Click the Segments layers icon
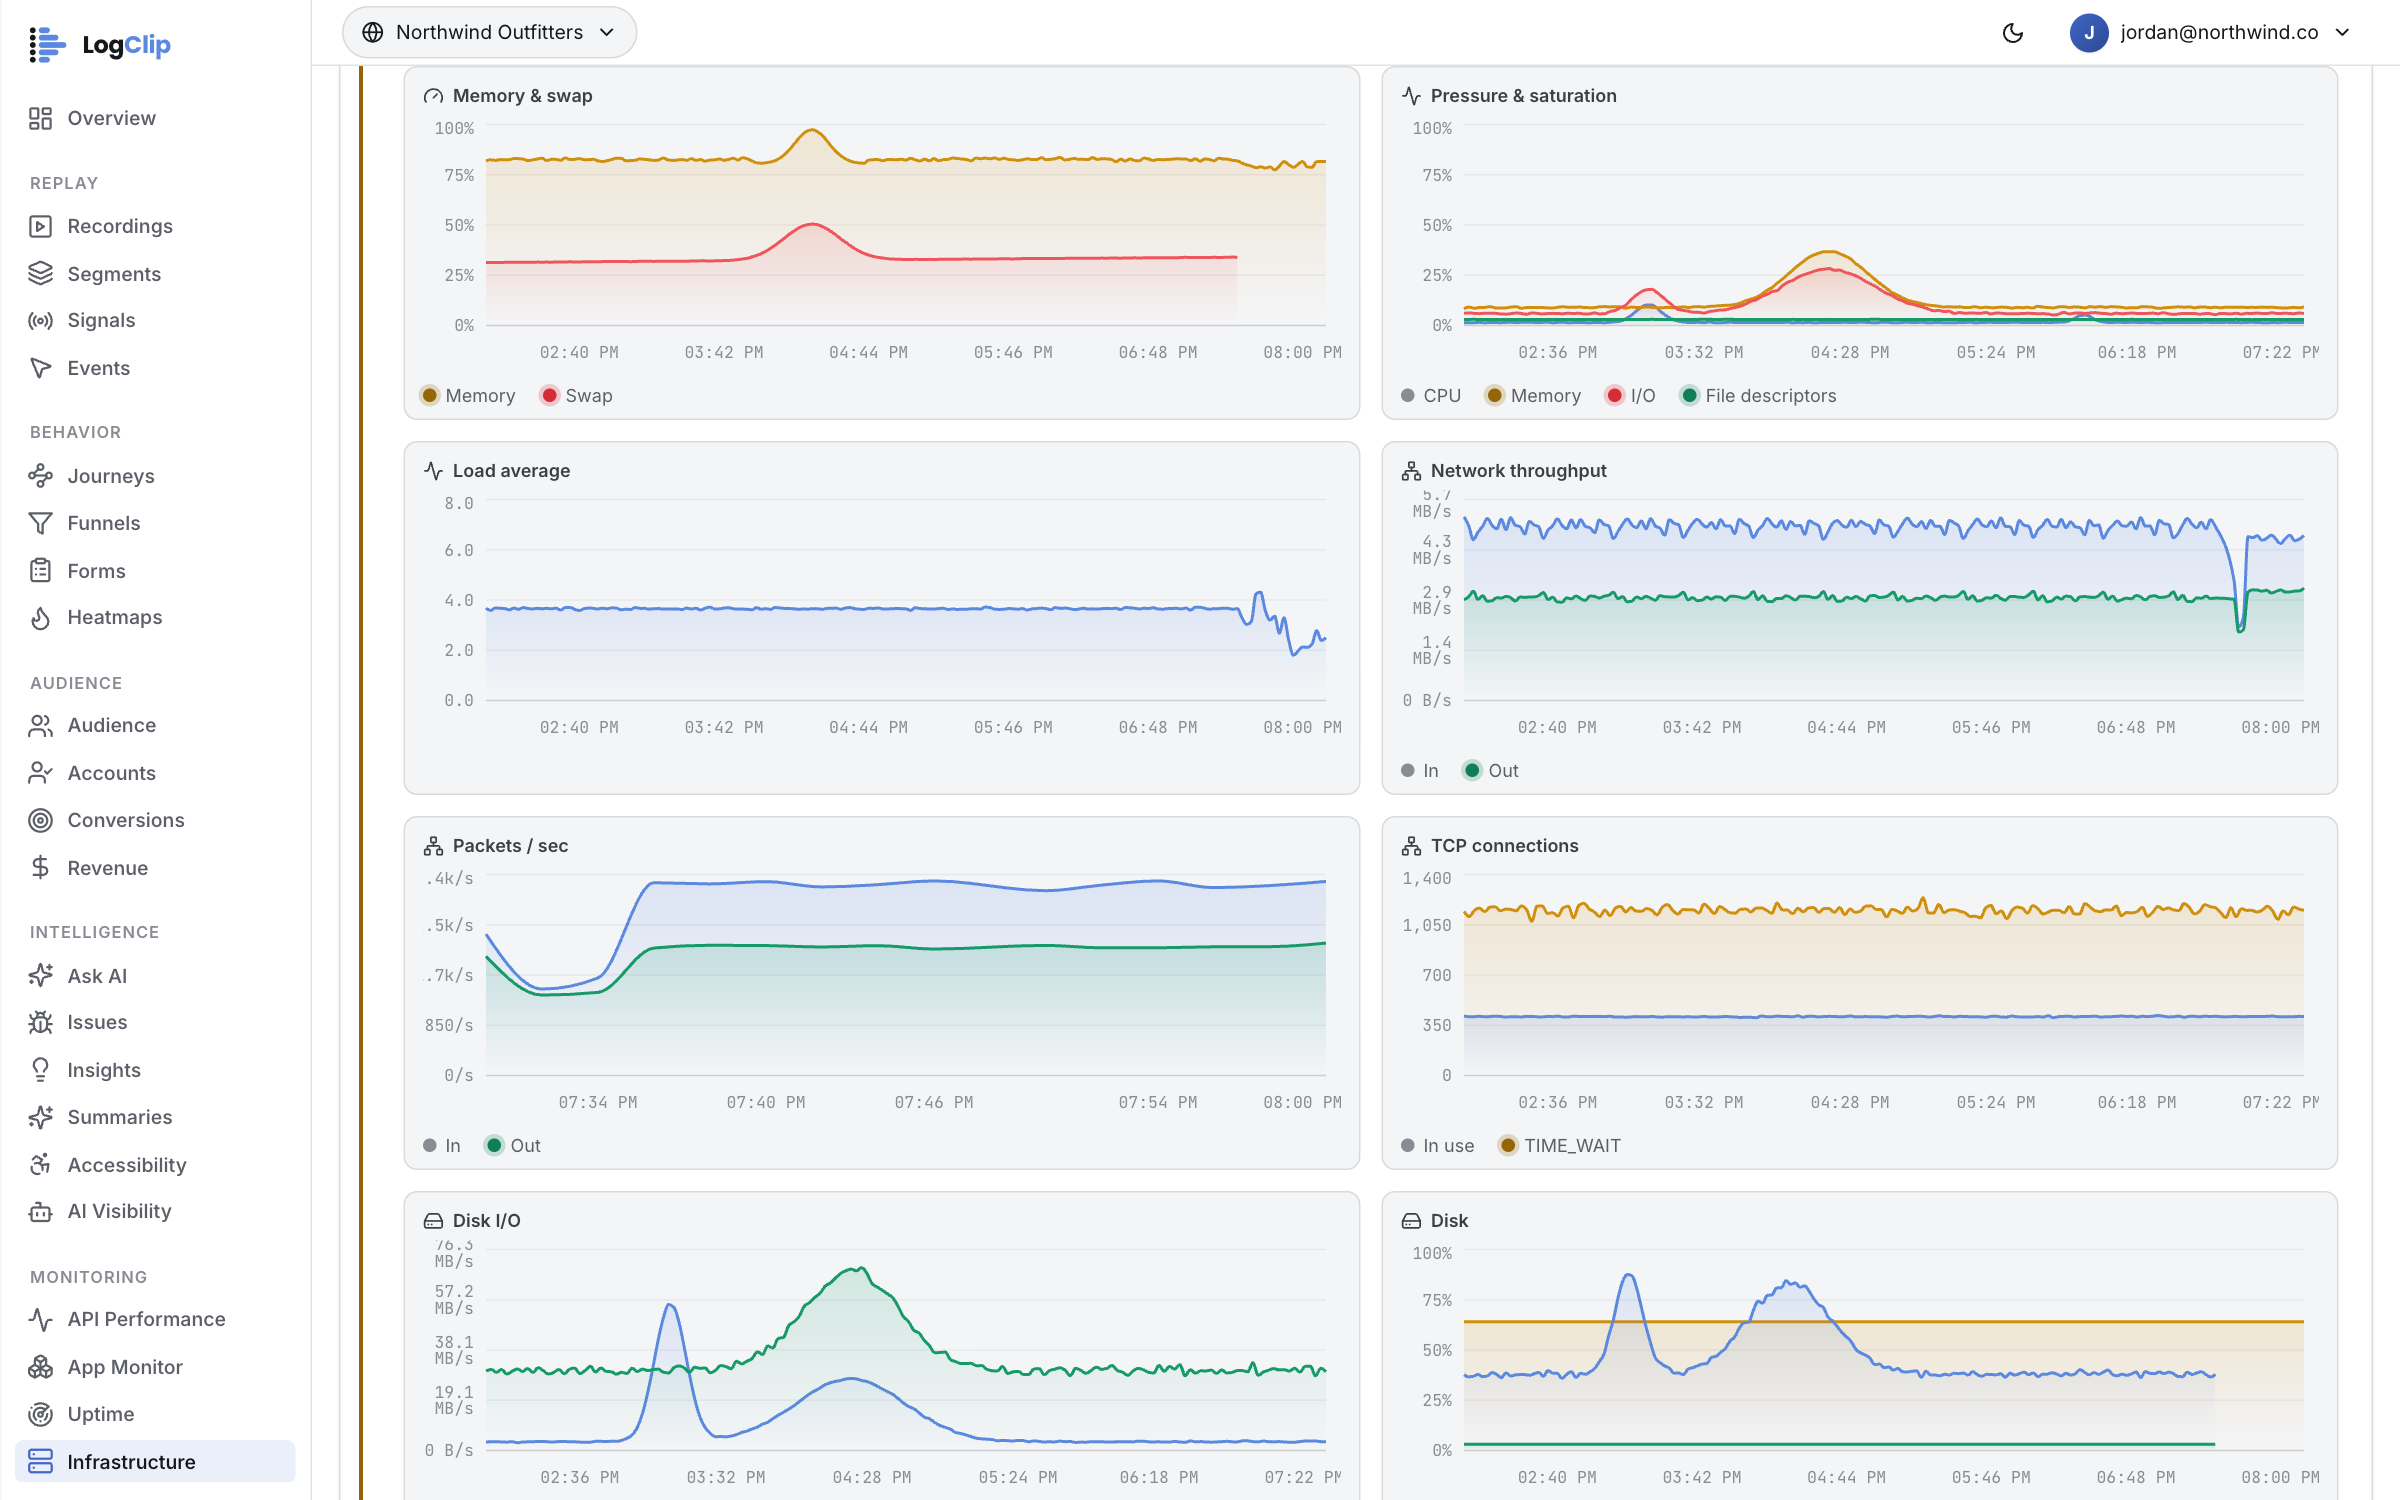2400x1500 pixels. (40, 273)
